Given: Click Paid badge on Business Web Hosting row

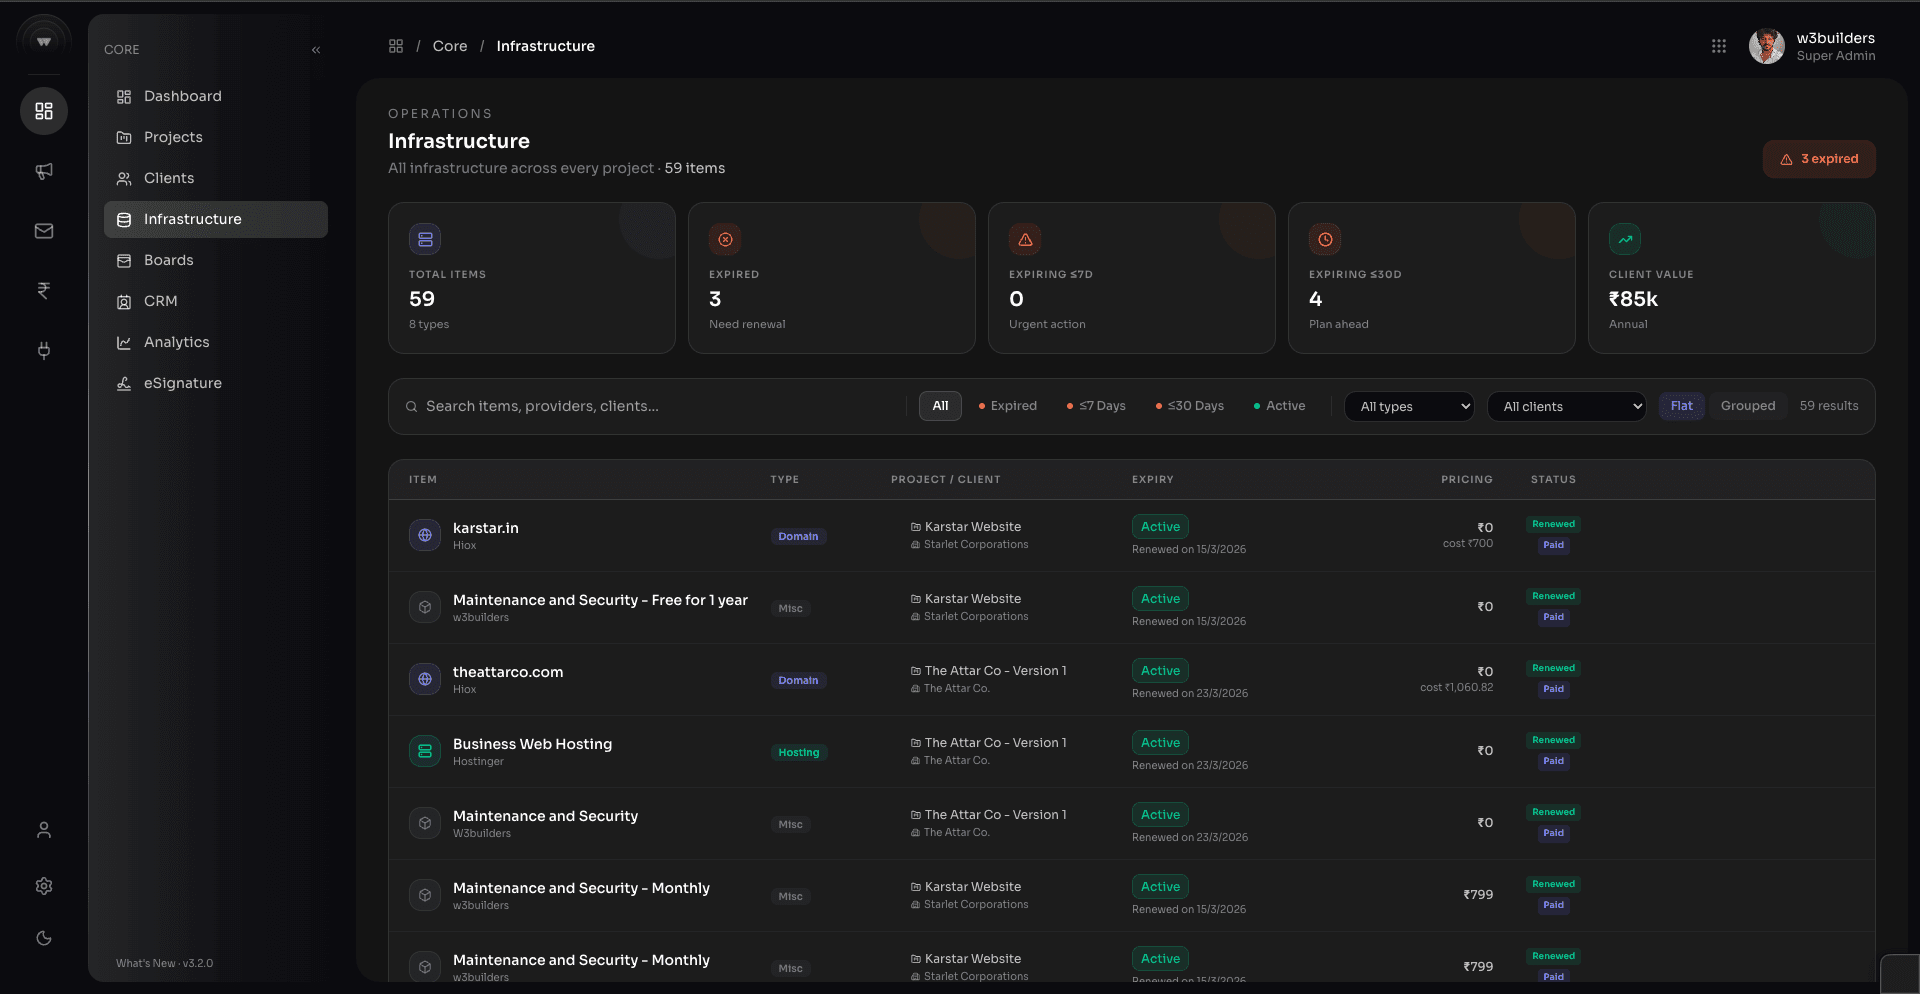Looking at the screenshot, I should tap(1553, 761).
